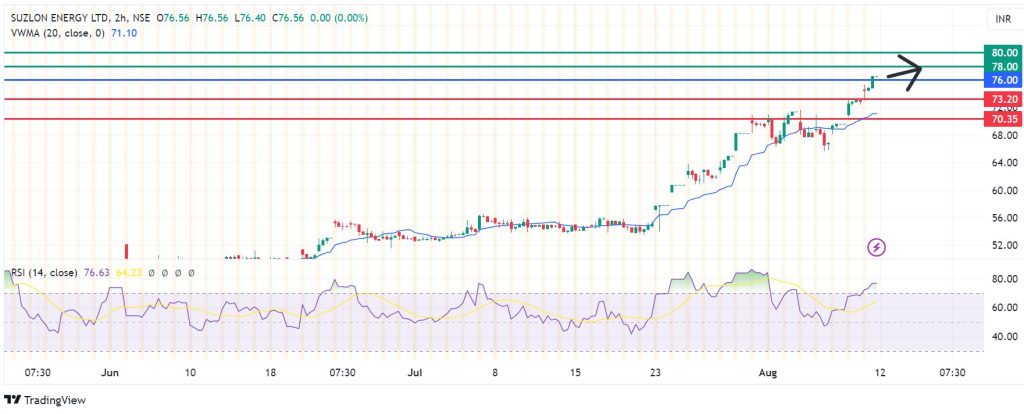Image resolution: width=1024 pixels, height=414 pixels.
Task: Click the purple lightning bolt icon
Action: coord(876,247)
